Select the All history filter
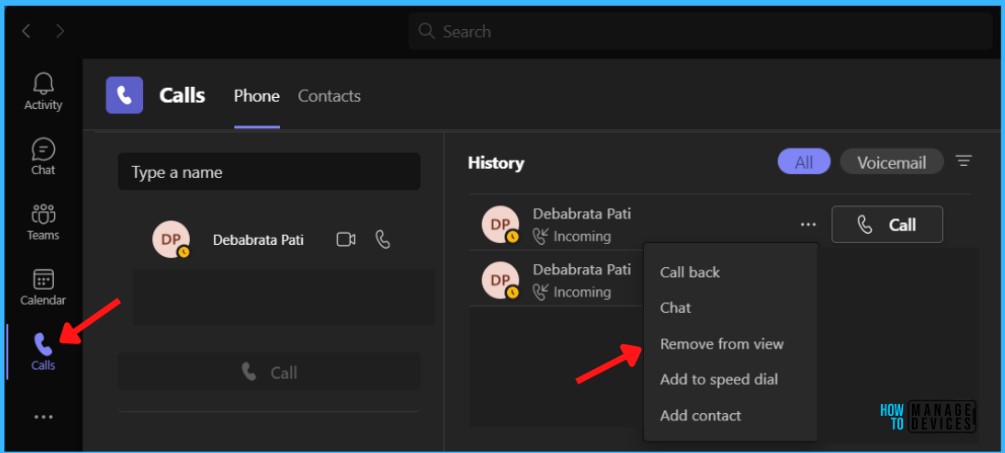1005x453 pixels. tap(804, 161)
